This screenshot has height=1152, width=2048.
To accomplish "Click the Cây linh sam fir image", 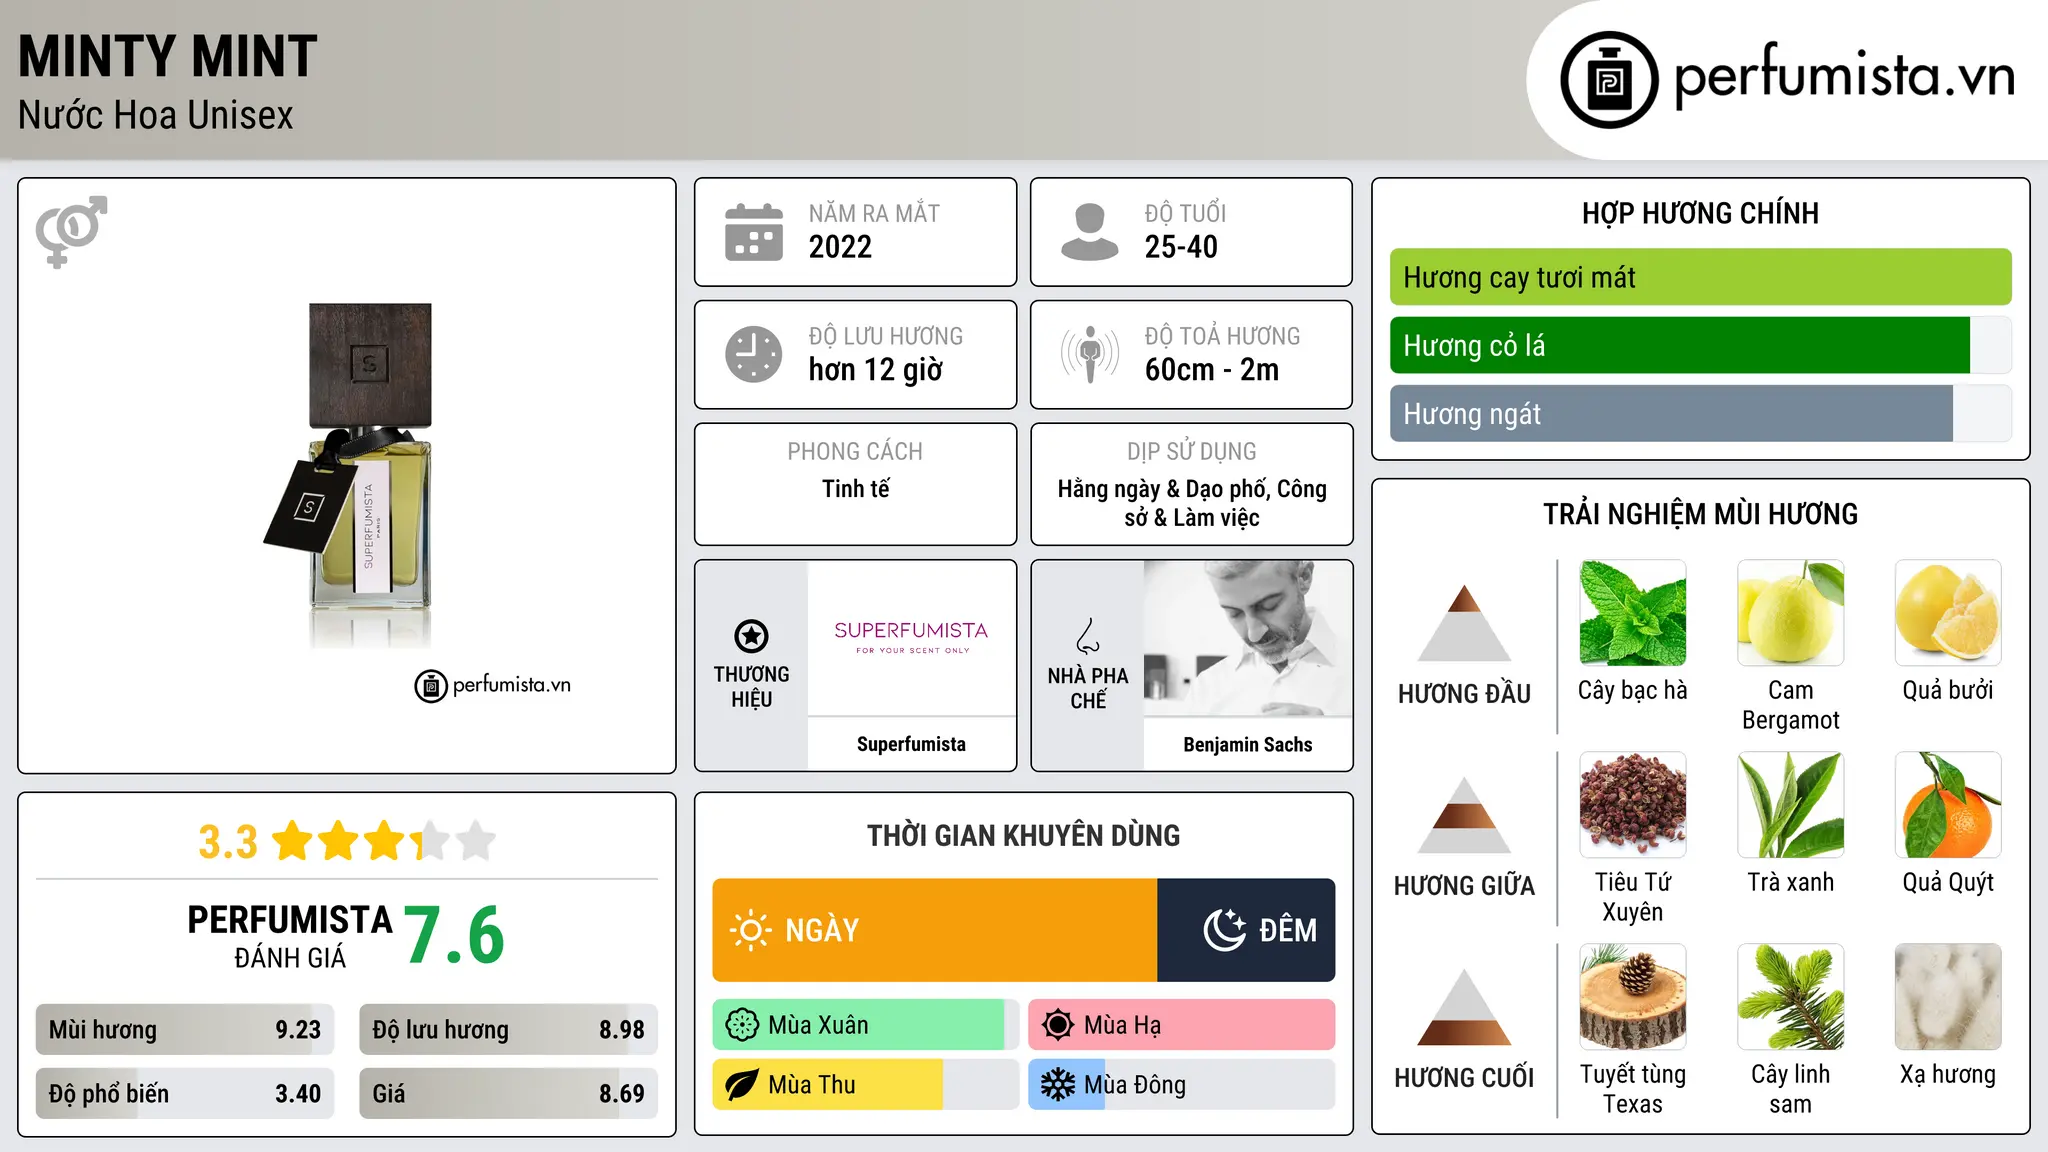I will pos(1791,997).
